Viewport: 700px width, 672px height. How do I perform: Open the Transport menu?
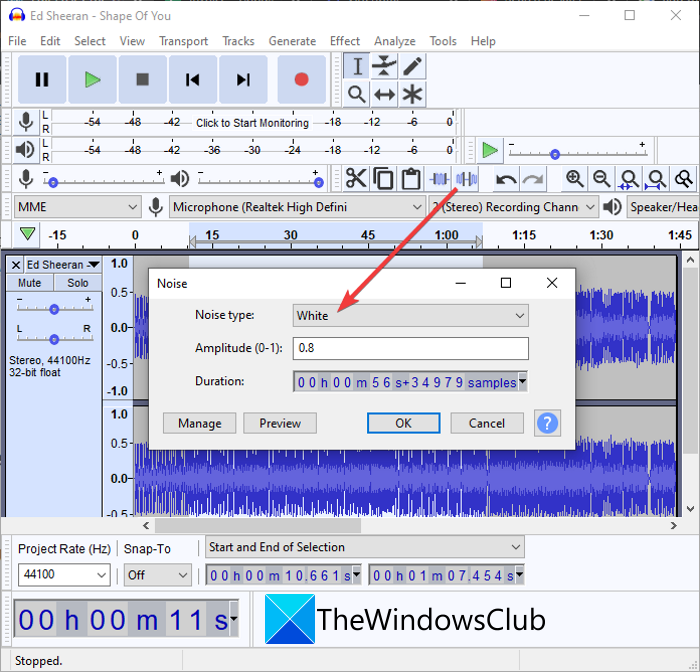(x=183, y=41)
